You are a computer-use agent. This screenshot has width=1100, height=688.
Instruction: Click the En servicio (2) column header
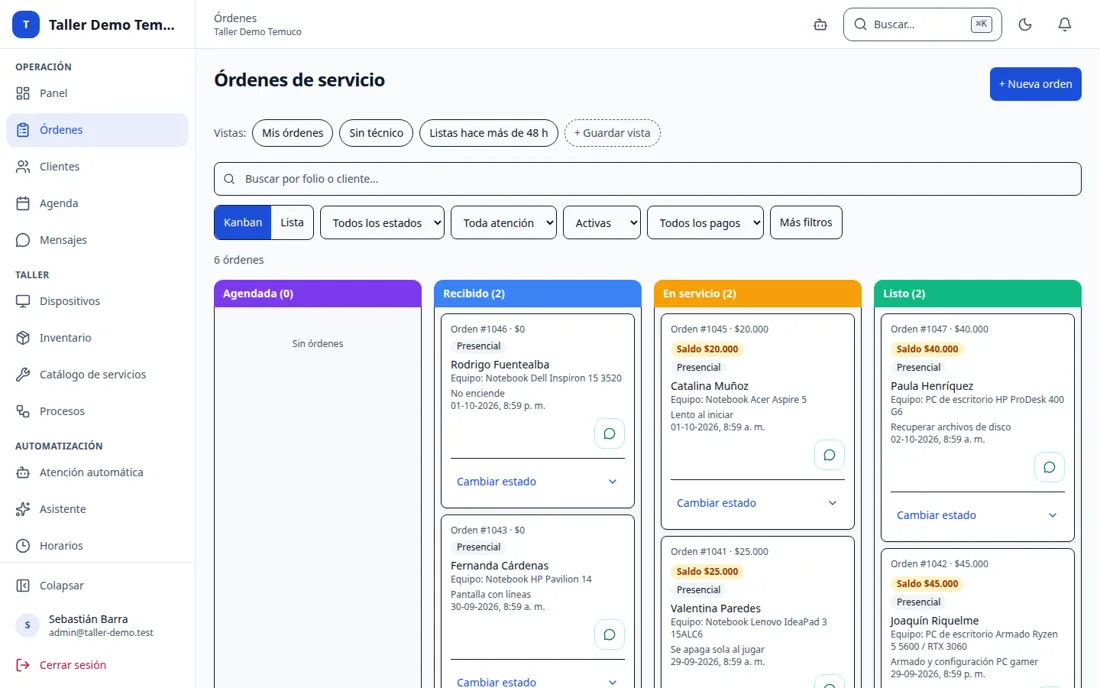758,294
